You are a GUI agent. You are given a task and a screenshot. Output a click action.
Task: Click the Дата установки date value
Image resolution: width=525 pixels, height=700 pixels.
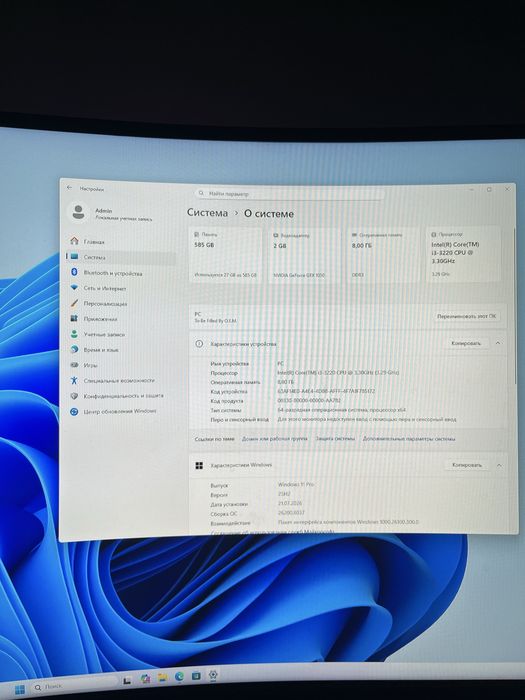290,504
